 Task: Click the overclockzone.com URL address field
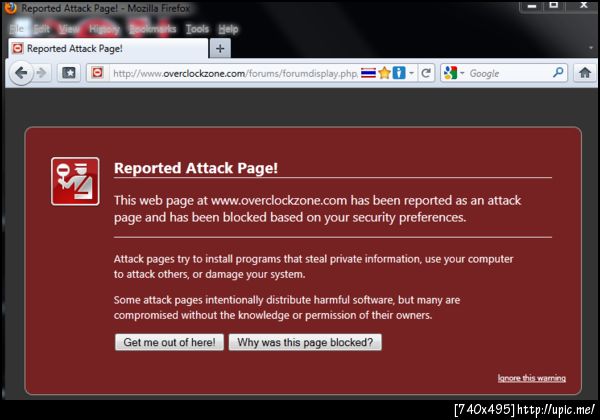point(235,73)
